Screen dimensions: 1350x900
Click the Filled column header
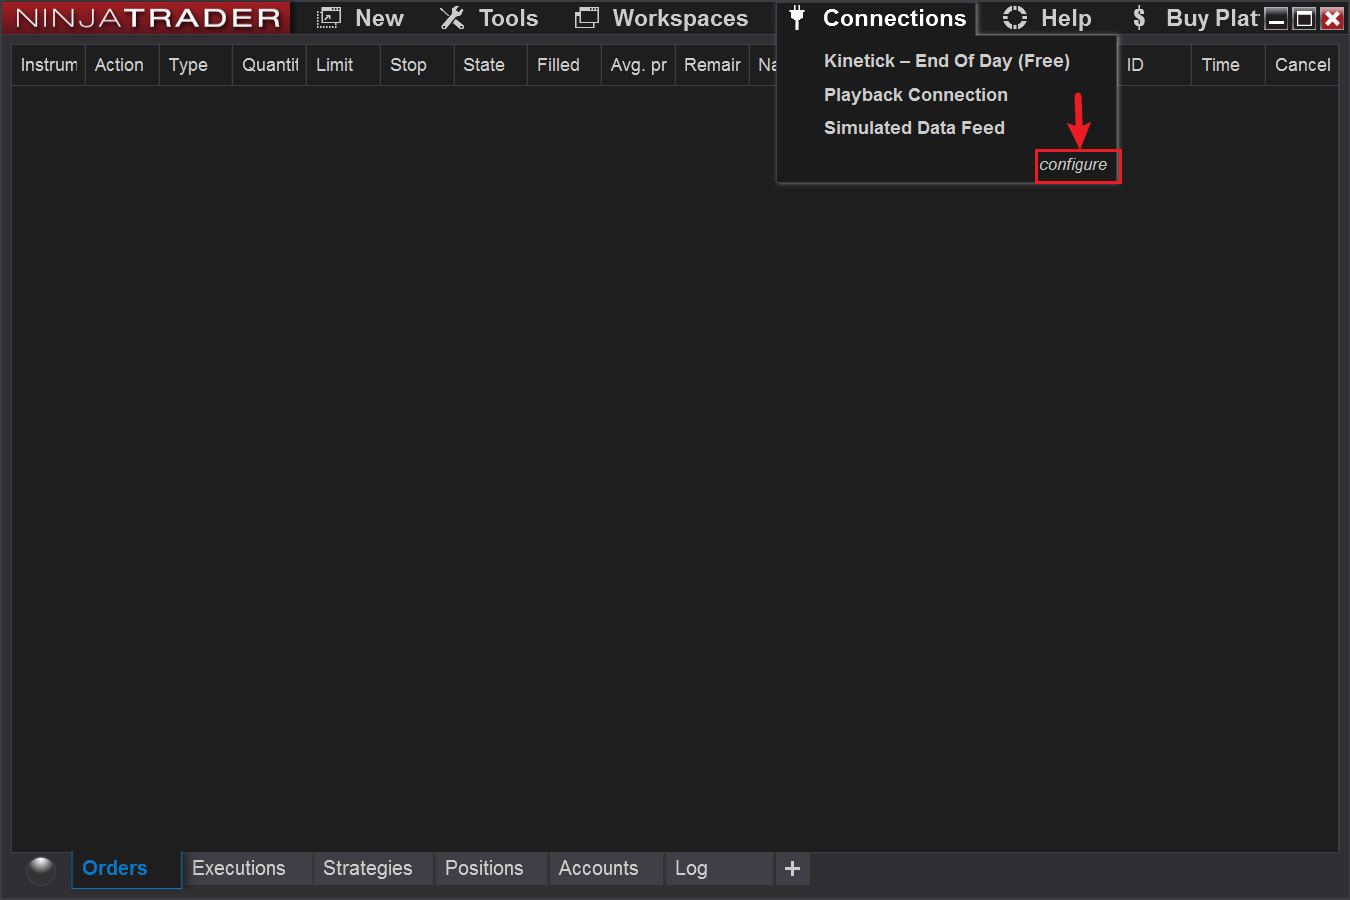pyautogui.click(x=564, y=65)
